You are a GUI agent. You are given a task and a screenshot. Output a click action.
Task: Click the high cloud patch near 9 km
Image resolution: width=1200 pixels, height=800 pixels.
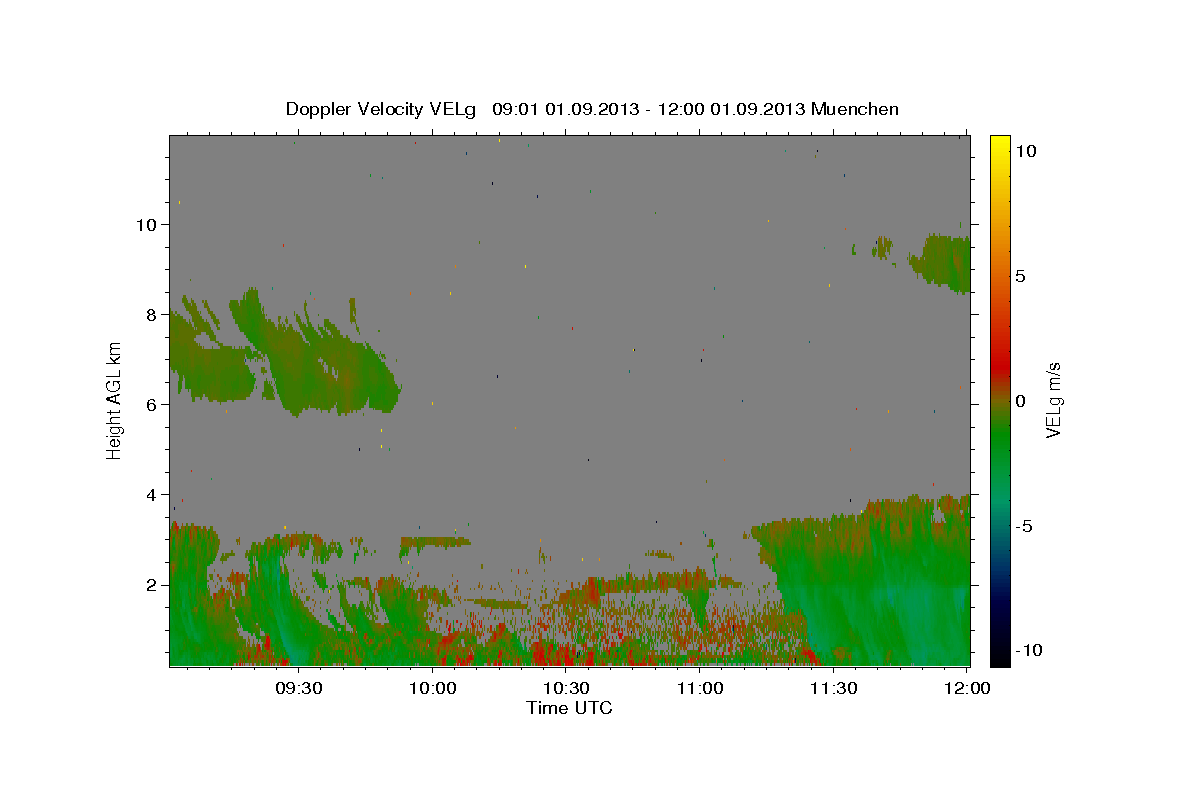point(941,262)
